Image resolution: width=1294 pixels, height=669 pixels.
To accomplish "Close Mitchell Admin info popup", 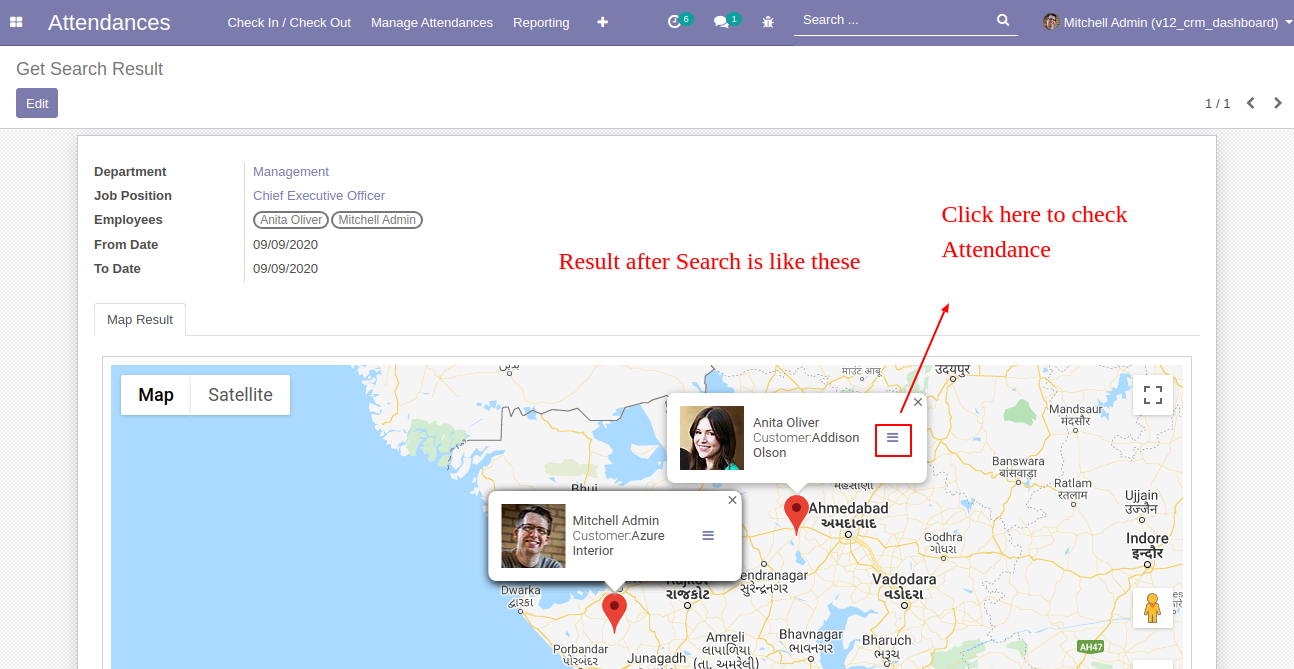I will (732, 500).
